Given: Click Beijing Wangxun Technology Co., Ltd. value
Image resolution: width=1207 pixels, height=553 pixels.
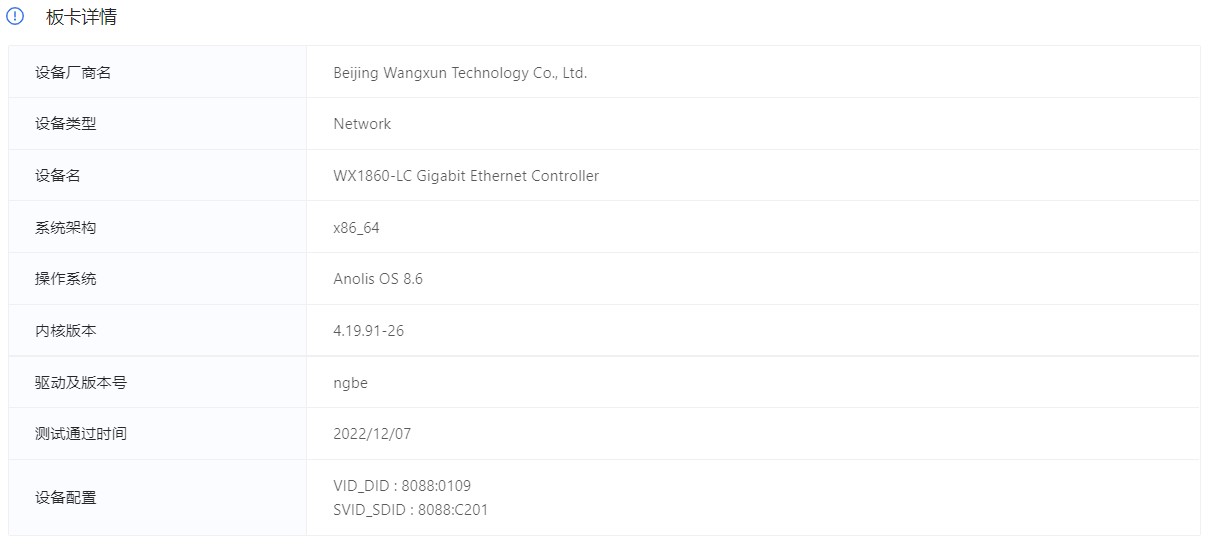Looking at the screenshot, I should click(x=460, y=73).
